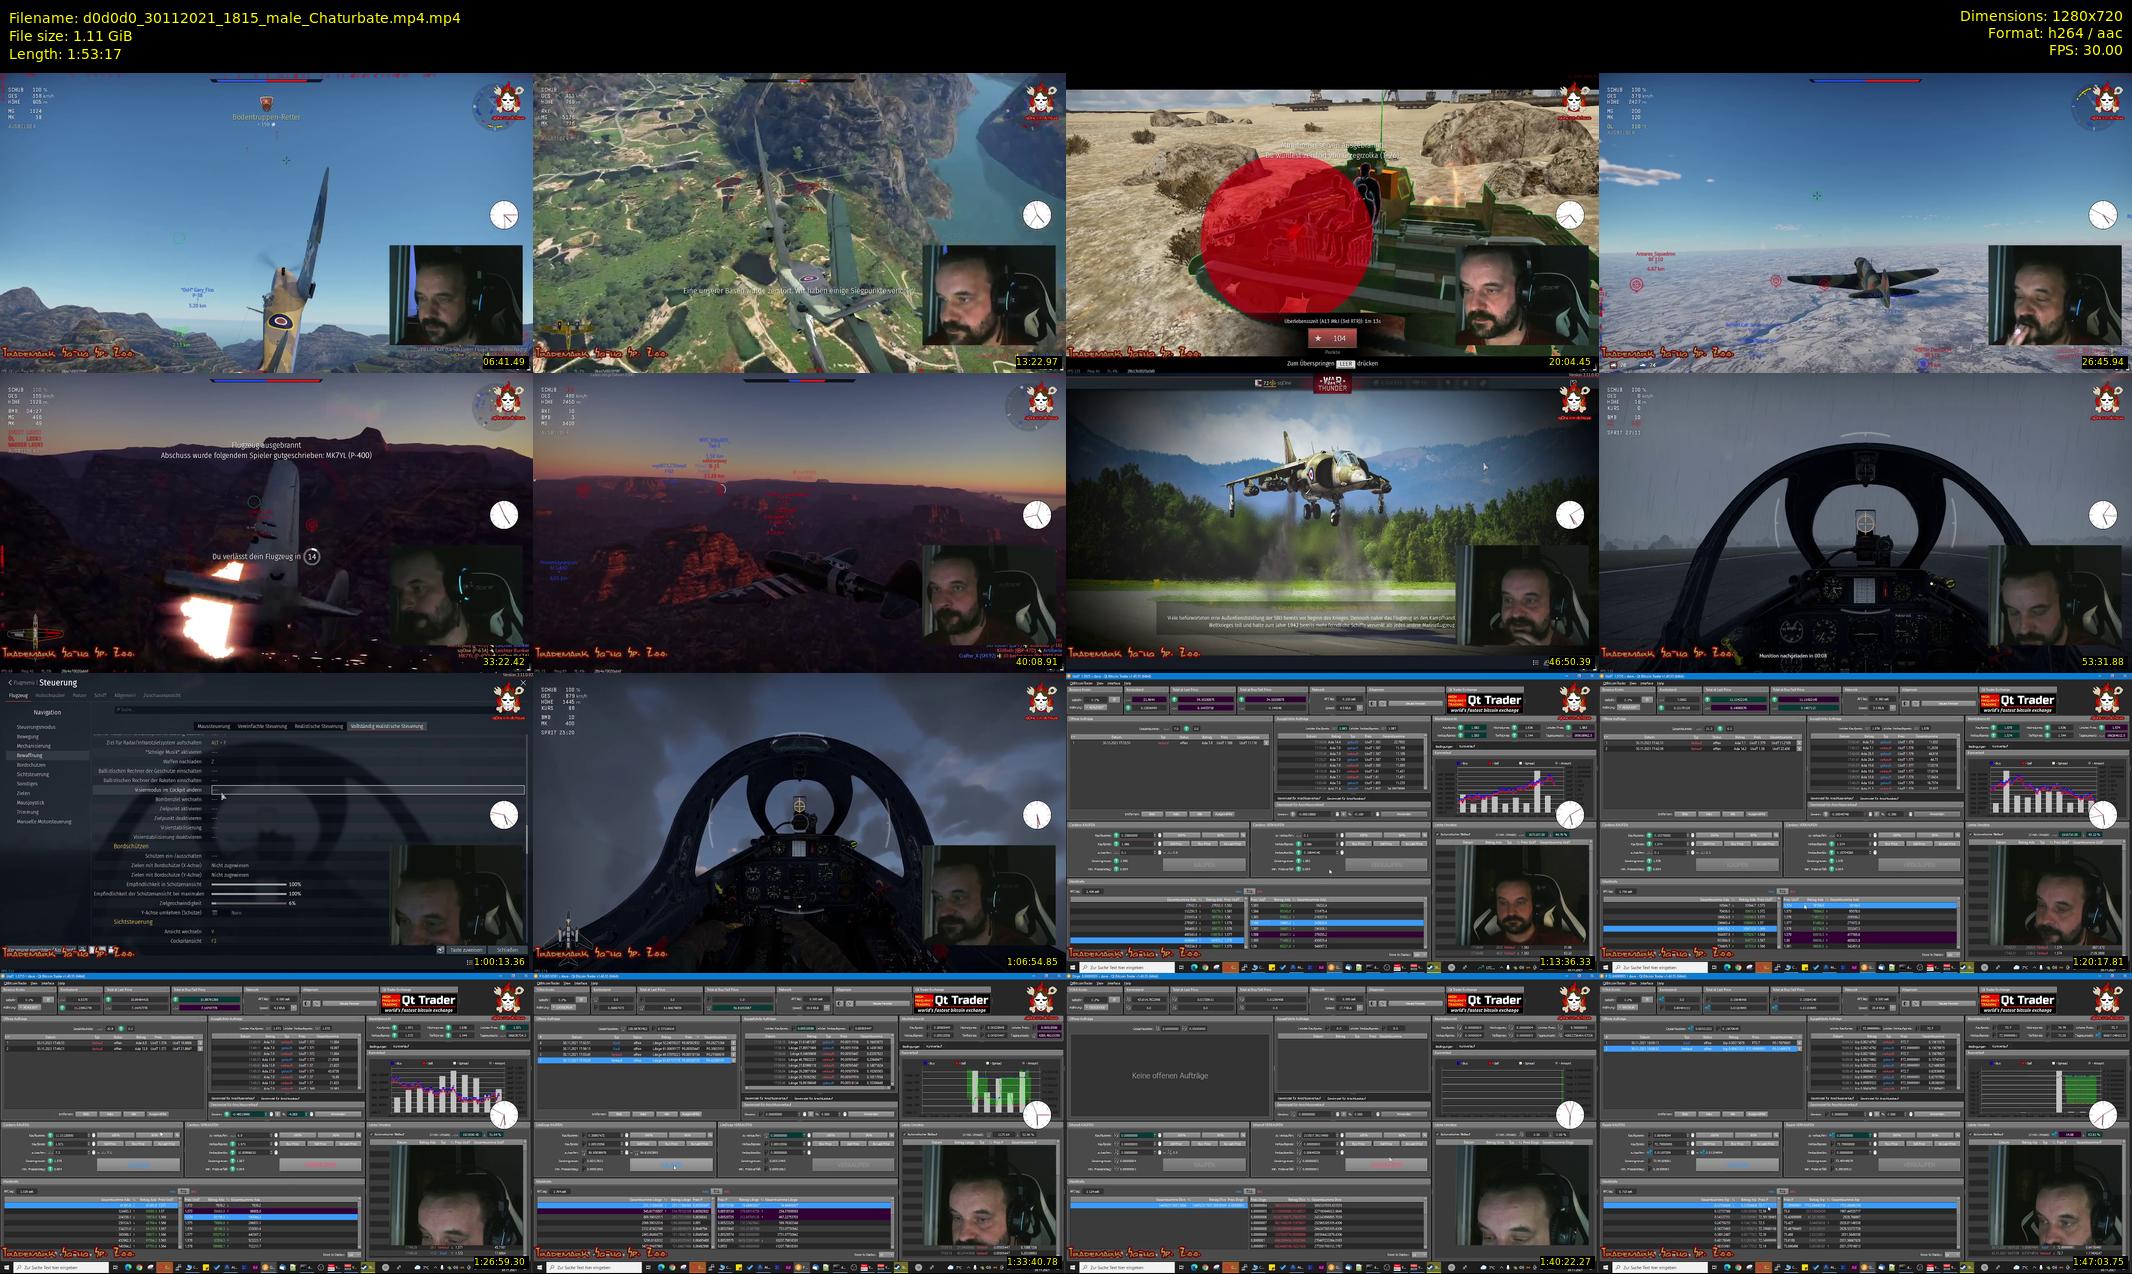
Task: Switch to the Schiff tab in Steuerung
Action: coord(100,695)
